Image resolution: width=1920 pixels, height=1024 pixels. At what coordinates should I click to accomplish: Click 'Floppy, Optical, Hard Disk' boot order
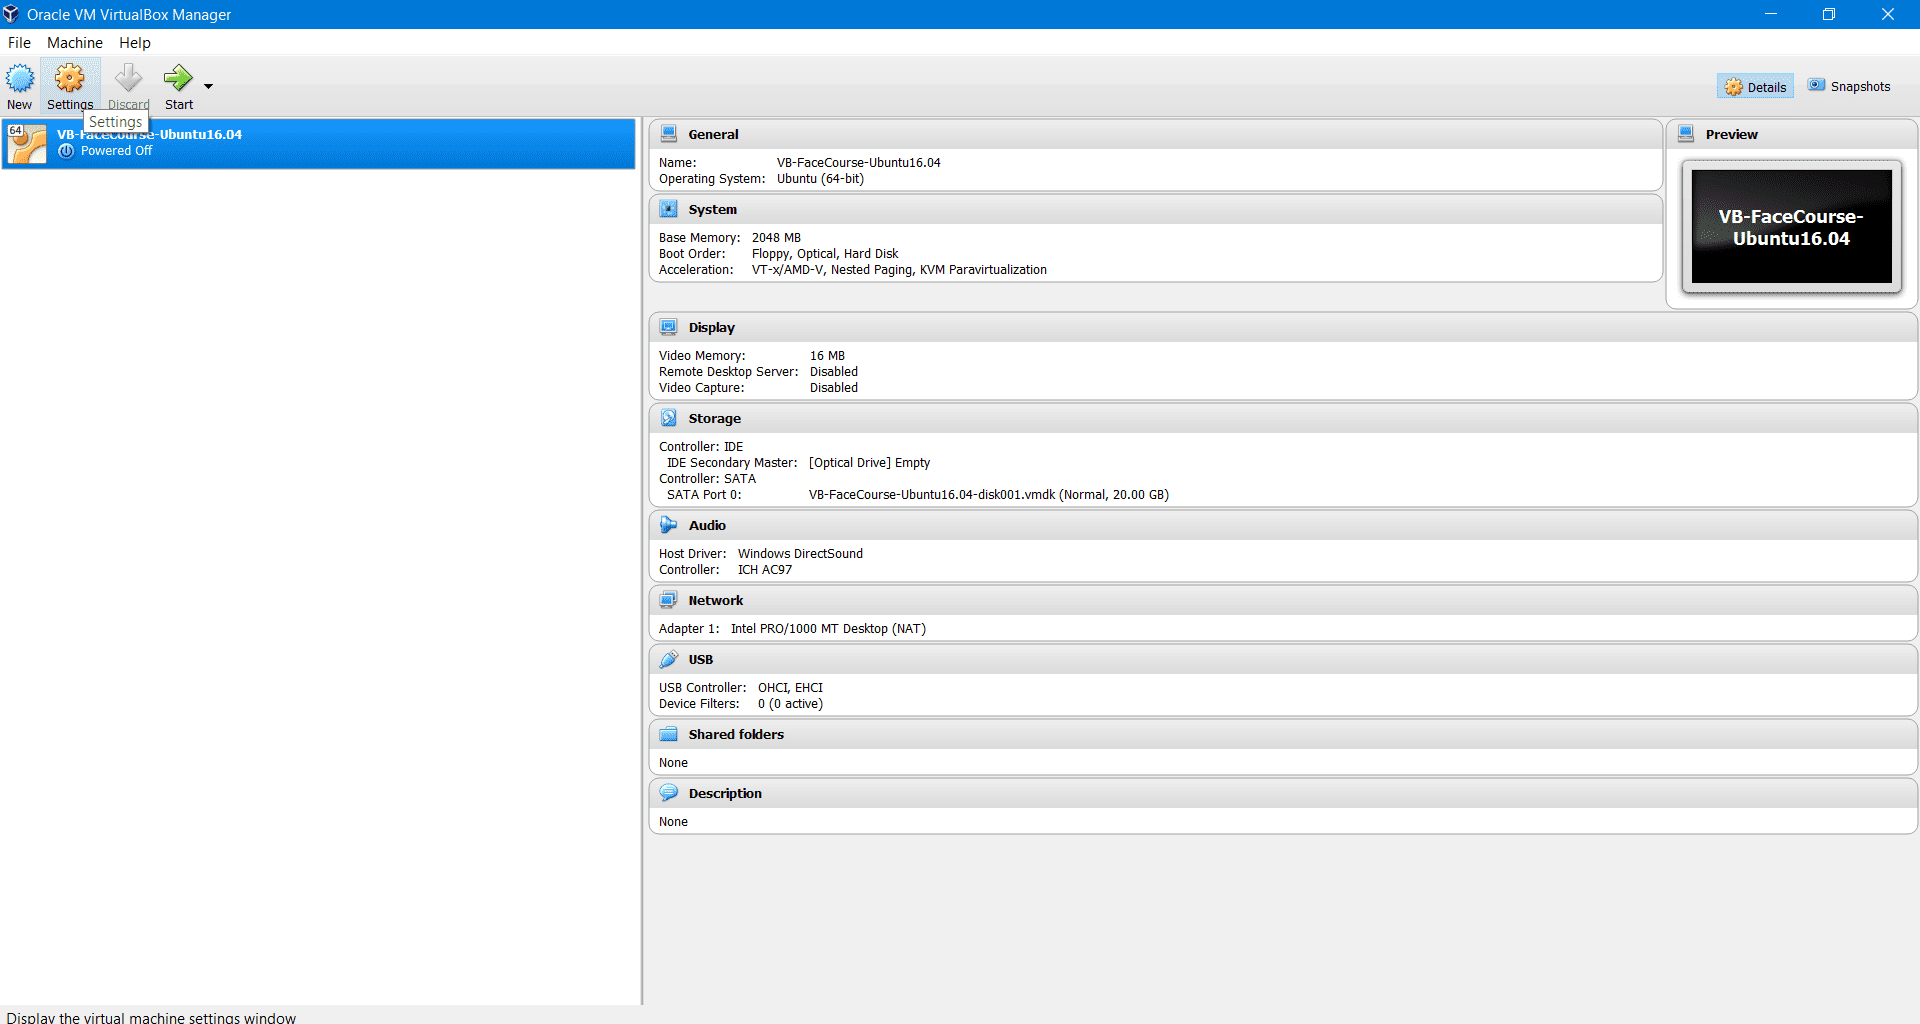pyautogui.click(x=825, y=254)
